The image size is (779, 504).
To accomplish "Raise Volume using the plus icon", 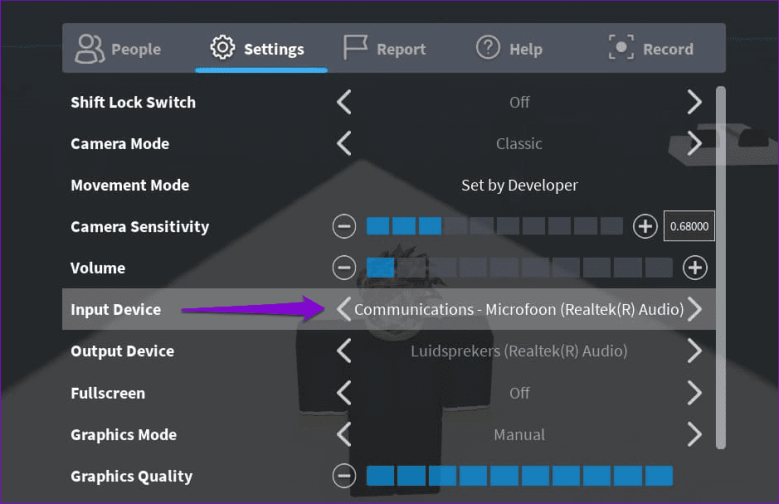I will pyautogui.click(x=695, y=268).
